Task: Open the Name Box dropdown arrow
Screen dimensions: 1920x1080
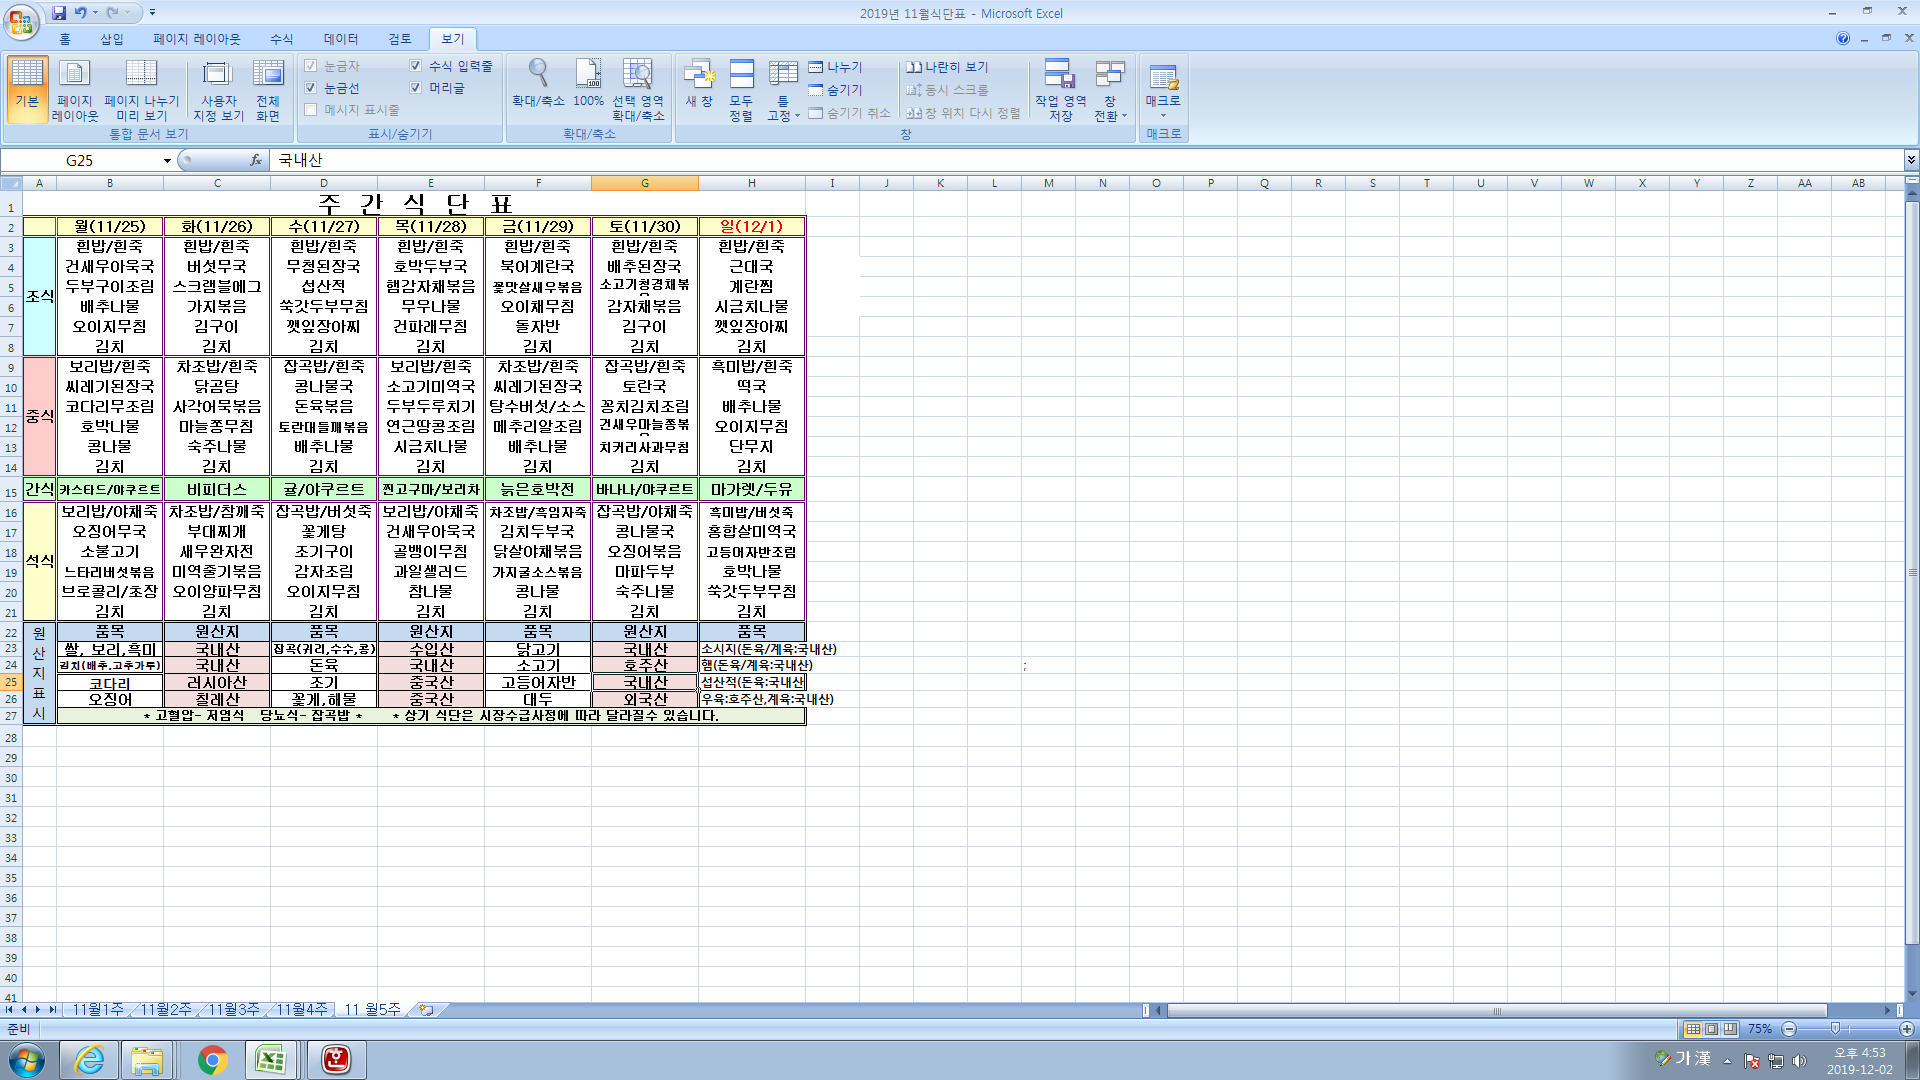Action: pyautogui.click(x=167, y=160)
